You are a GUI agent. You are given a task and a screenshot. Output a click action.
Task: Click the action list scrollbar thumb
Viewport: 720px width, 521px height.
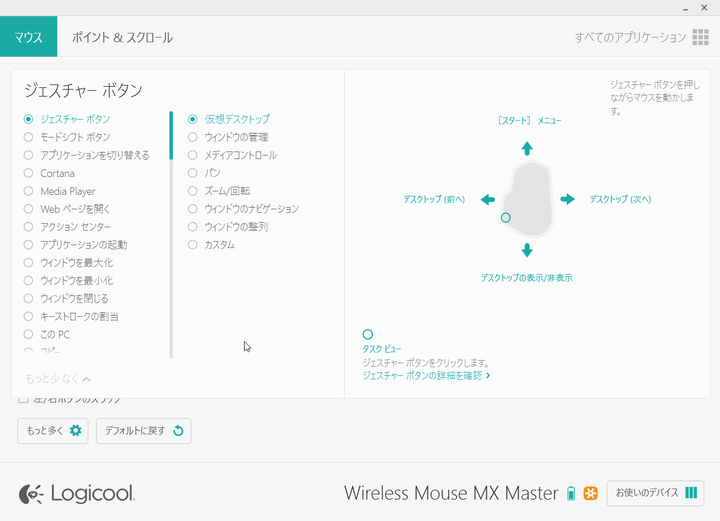coord(171,135)
